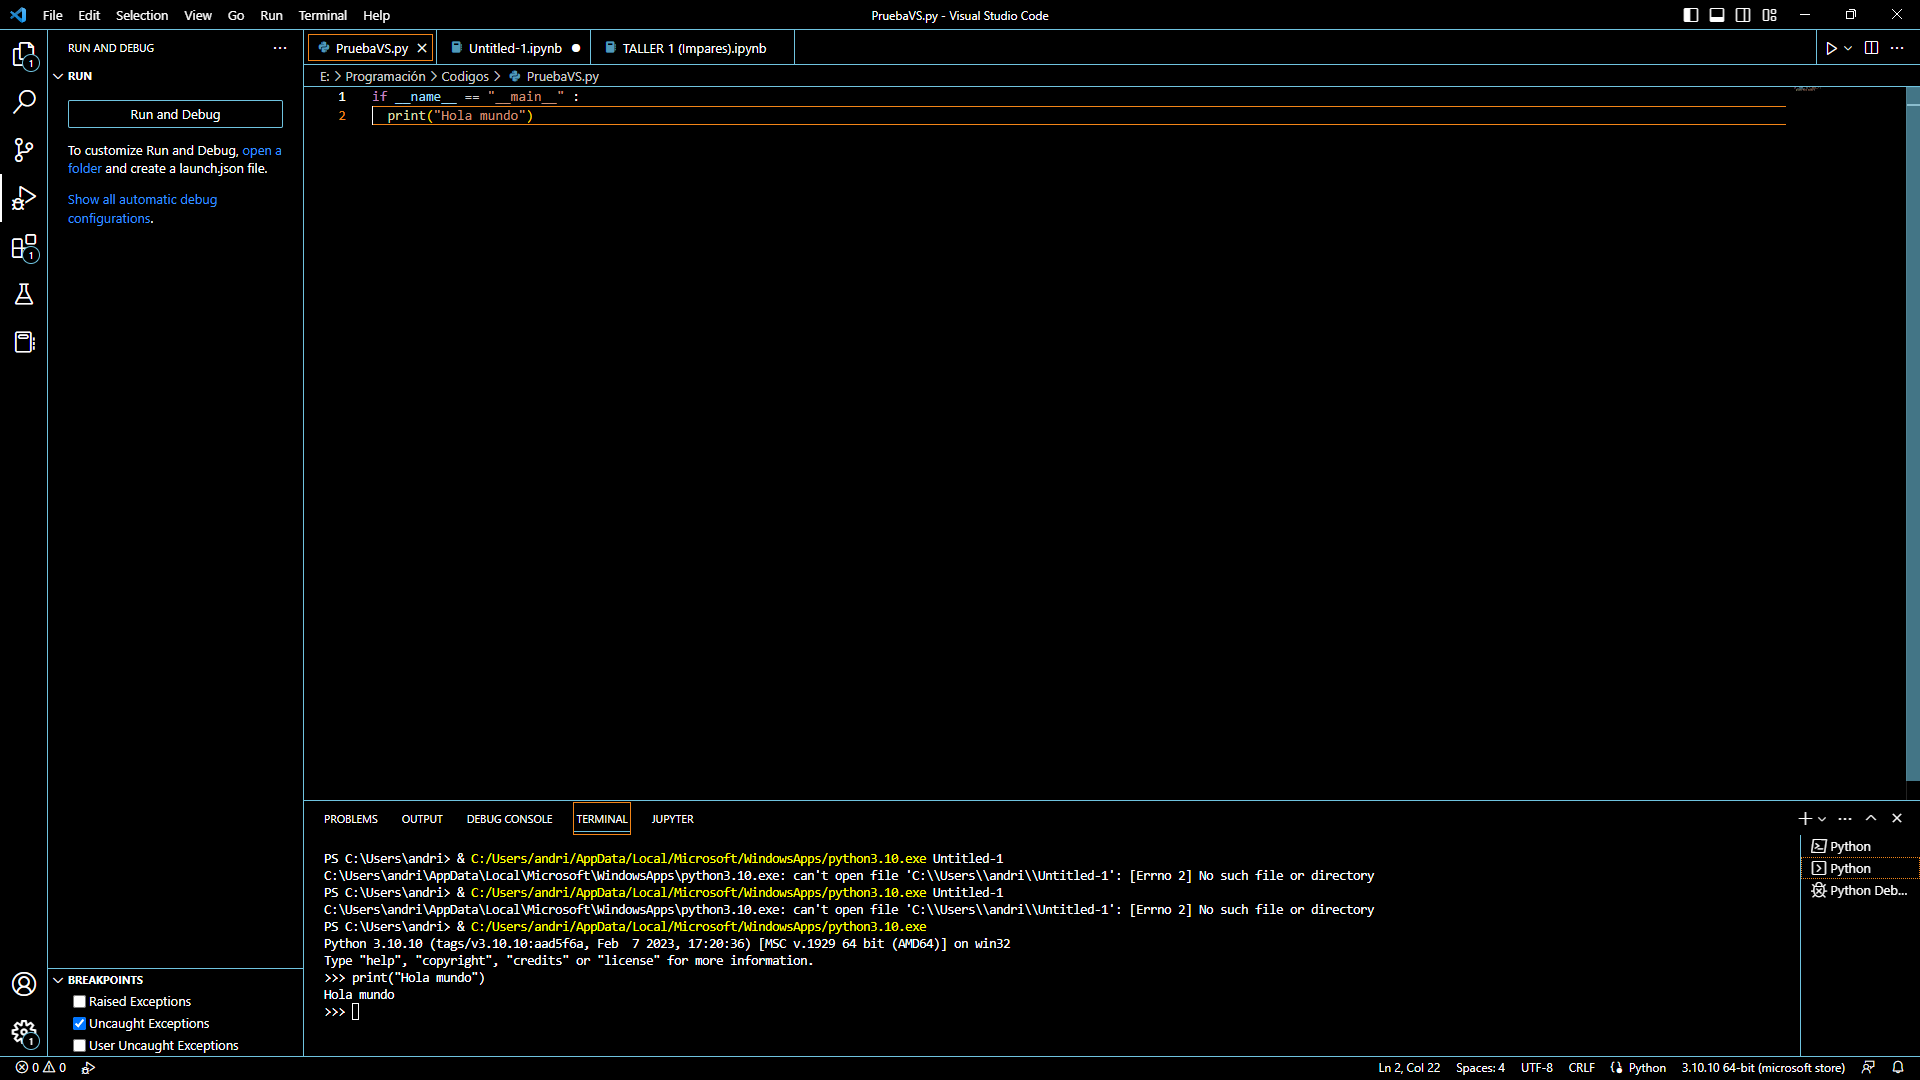Open the Source Control view
Image resolution: width=1920 pixels, height=1080 pixels.
click(x=24, y=150)
